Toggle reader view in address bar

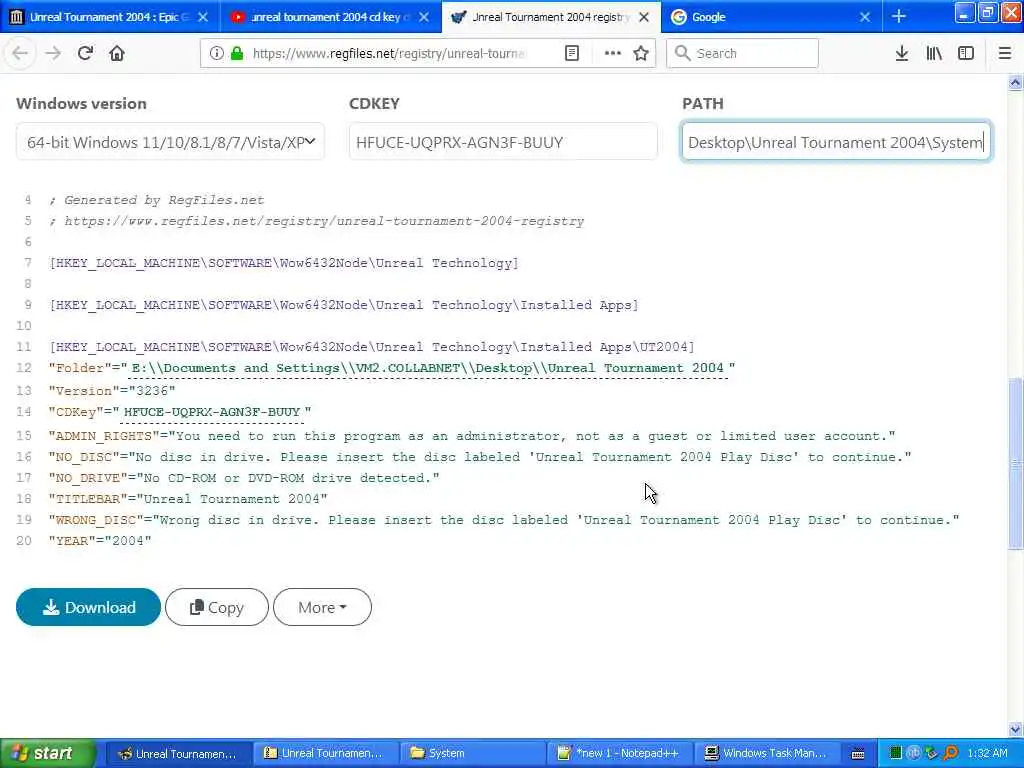tap(571, 53)
